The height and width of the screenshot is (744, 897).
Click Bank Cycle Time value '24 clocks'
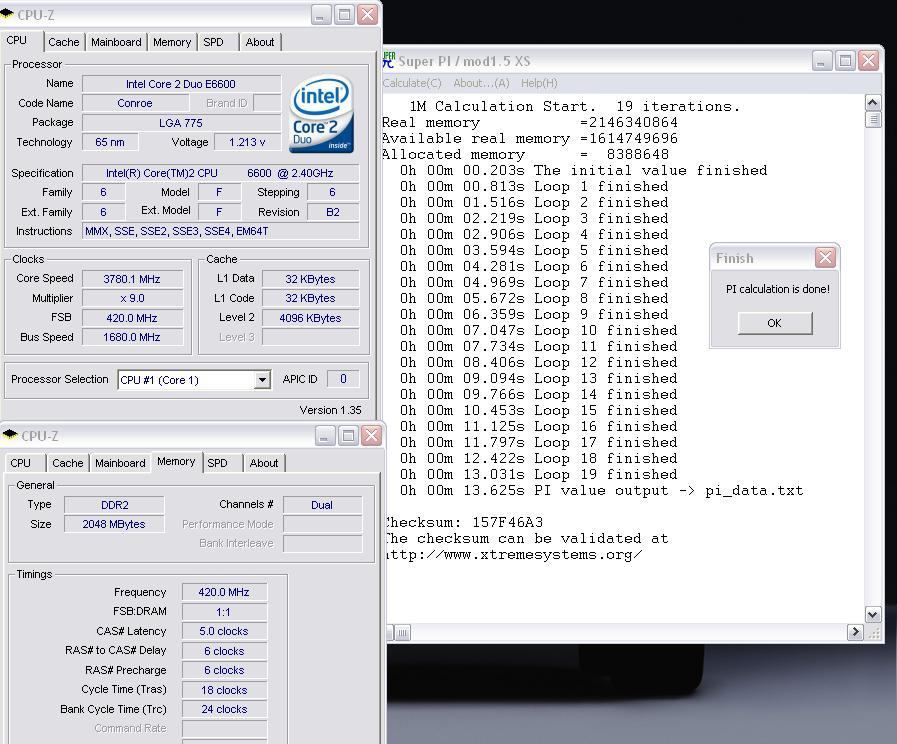coord(224,709)
